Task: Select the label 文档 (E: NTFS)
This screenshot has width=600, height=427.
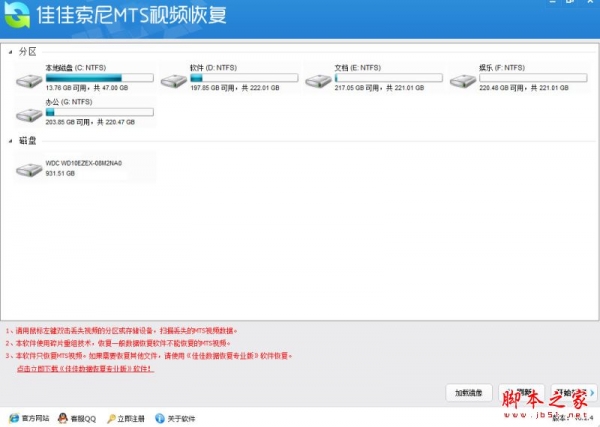Action: 358,68
